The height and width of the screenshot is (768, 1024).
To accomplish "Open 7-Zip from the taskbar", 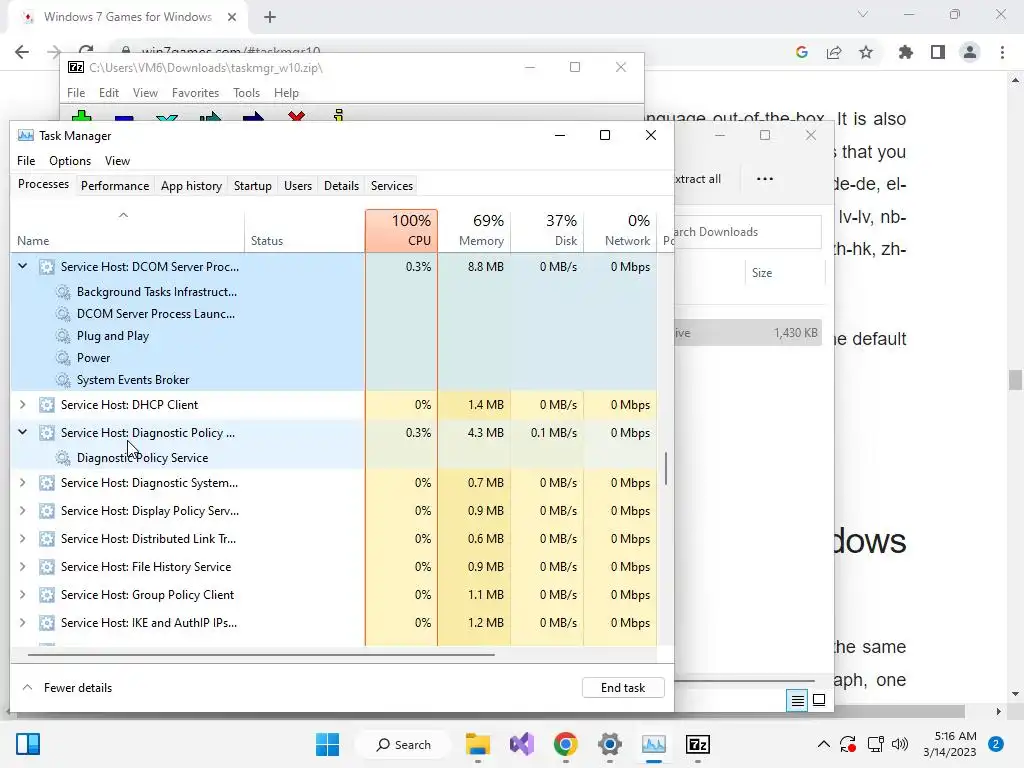I will point(697,744).
